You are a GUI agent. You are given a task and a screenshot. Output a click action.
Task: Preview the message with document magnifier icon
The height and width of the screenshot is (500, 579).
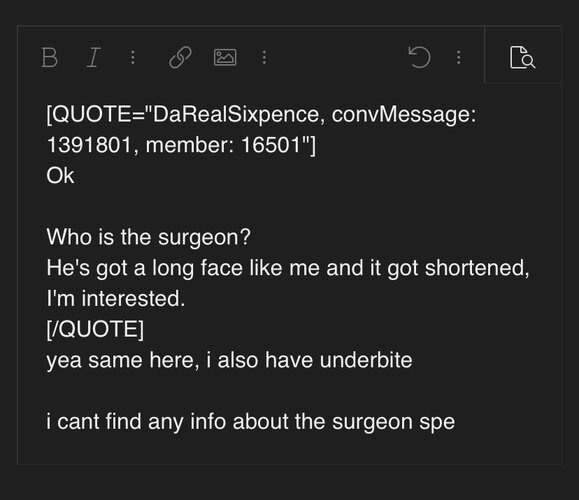(x=522, y=57)
